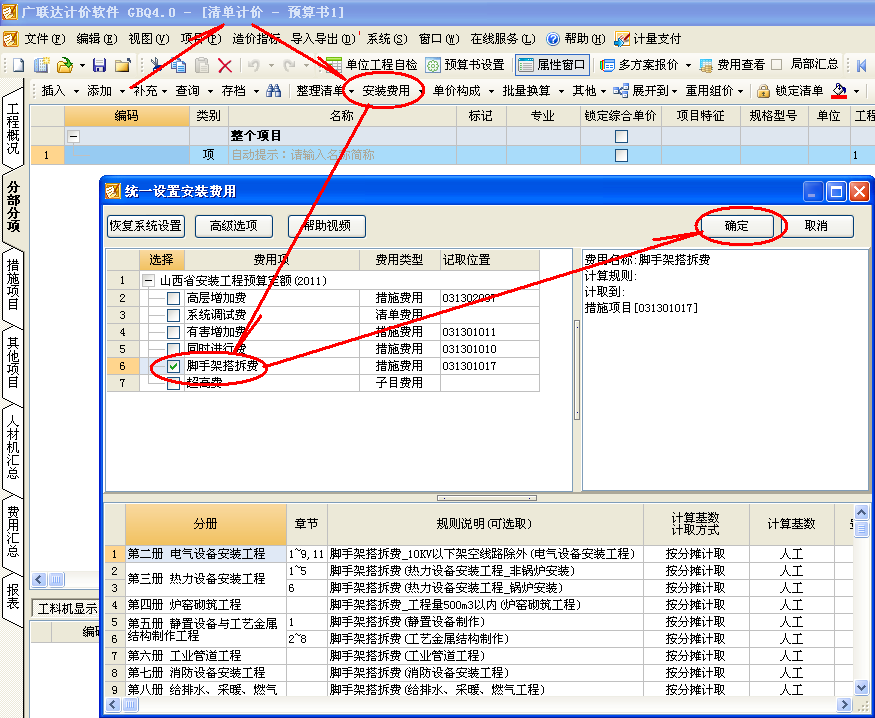The width and height of the screenshot is (875, 718).
Task: Click the 分册 column header
Action: point(205,524)
